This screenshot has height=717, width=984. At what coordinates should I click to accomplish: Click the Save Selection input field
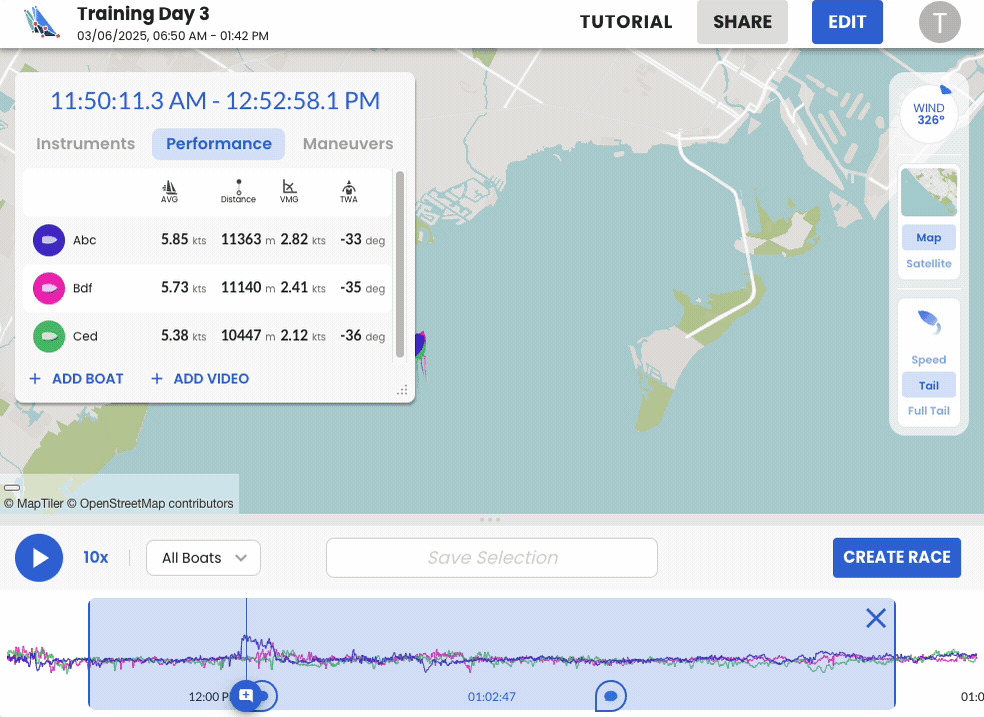point(492,558)
